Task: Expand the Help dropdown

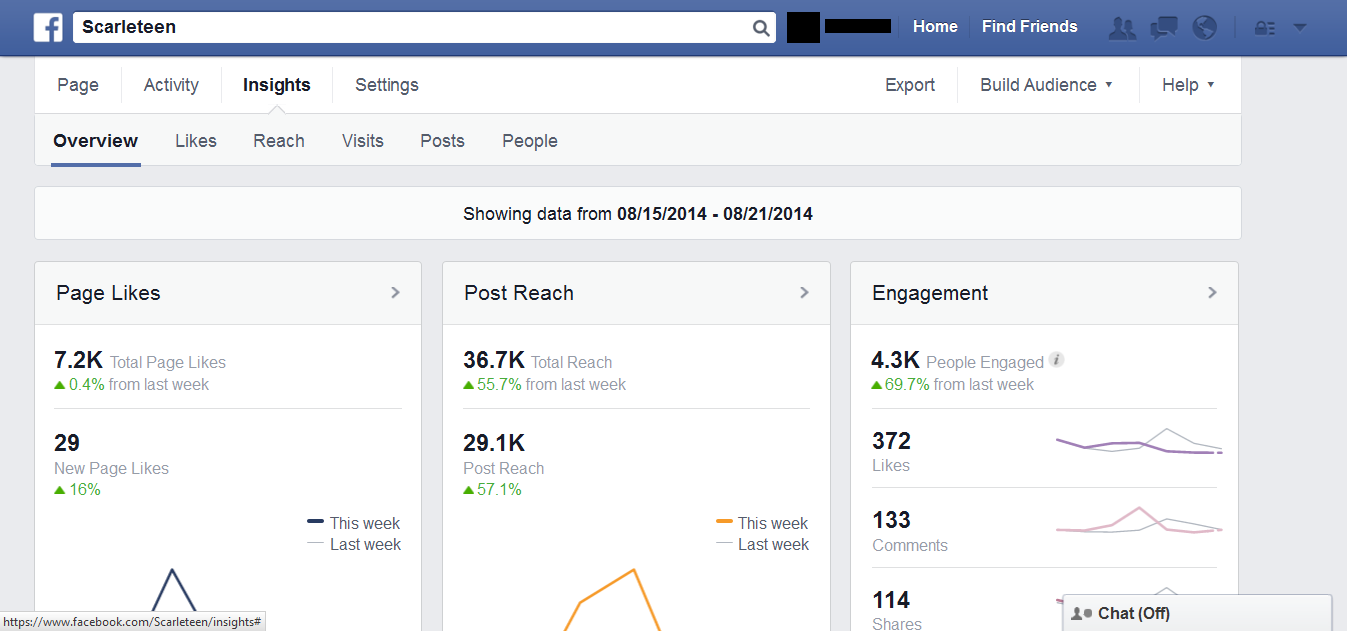Action: coord(1188,85)
